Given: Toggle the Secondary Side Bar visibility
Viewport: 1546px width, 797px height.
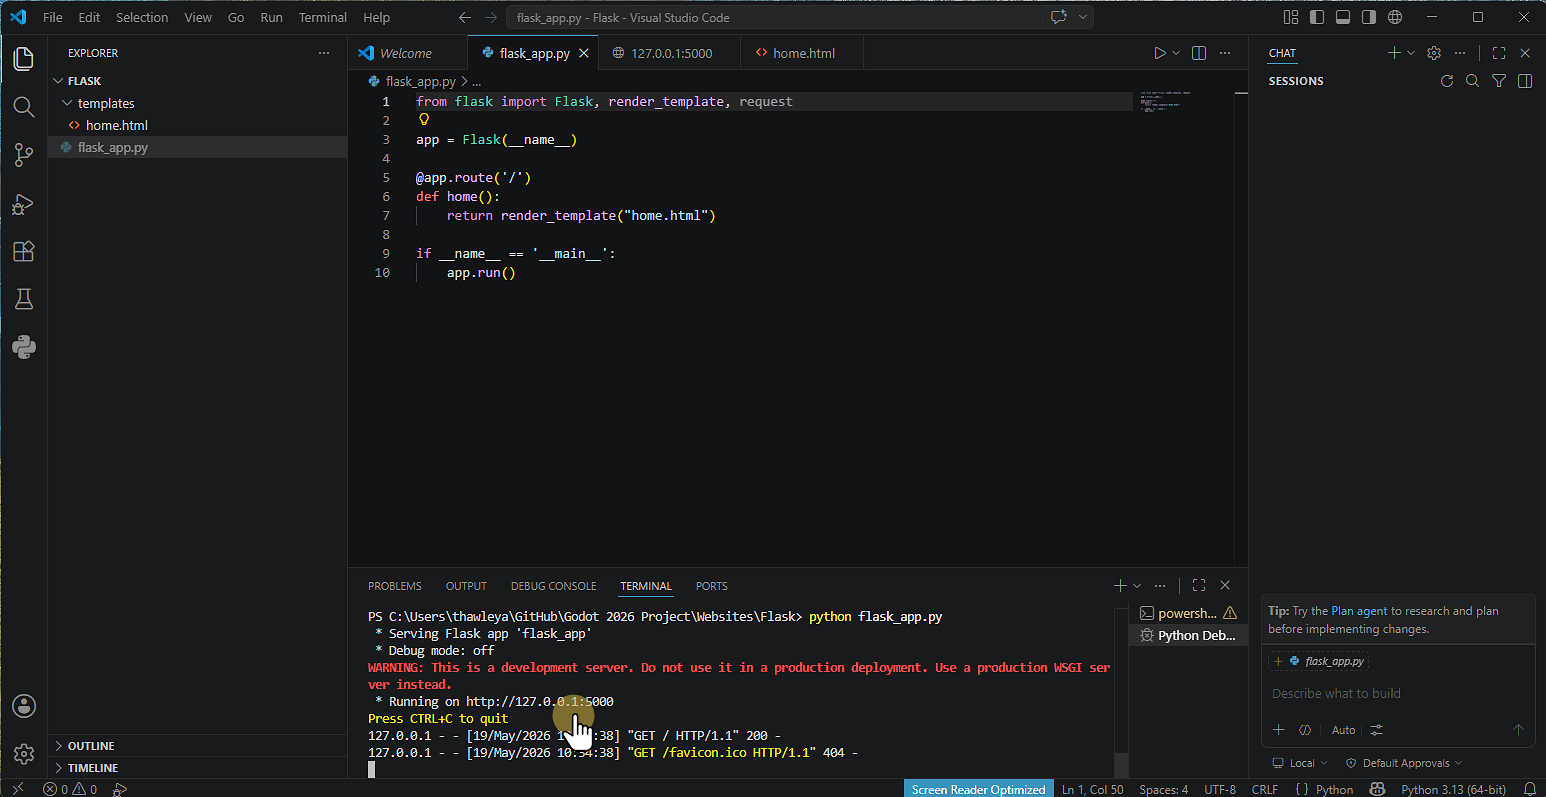Looking at the screenshot, I should click(1369, 17).
